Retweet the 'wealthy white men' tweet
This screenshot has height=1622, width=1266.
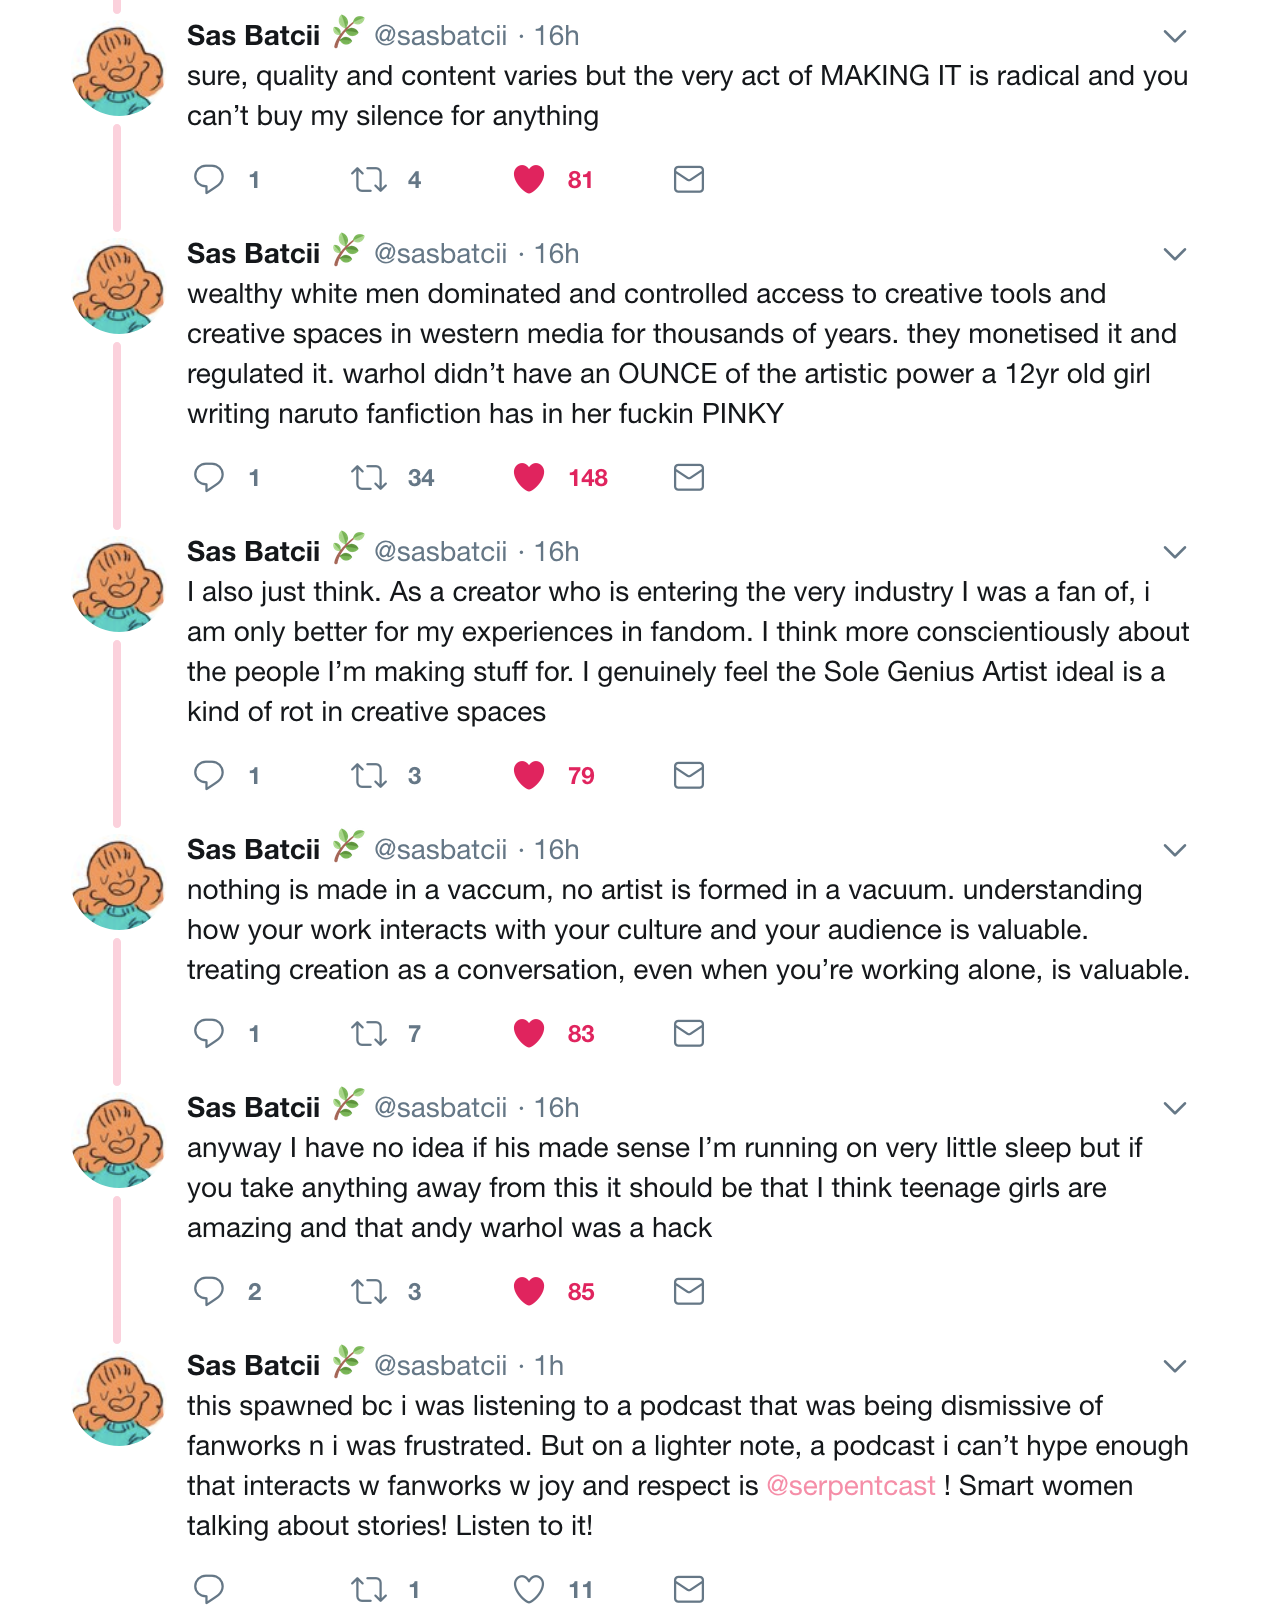pos(369,478)
